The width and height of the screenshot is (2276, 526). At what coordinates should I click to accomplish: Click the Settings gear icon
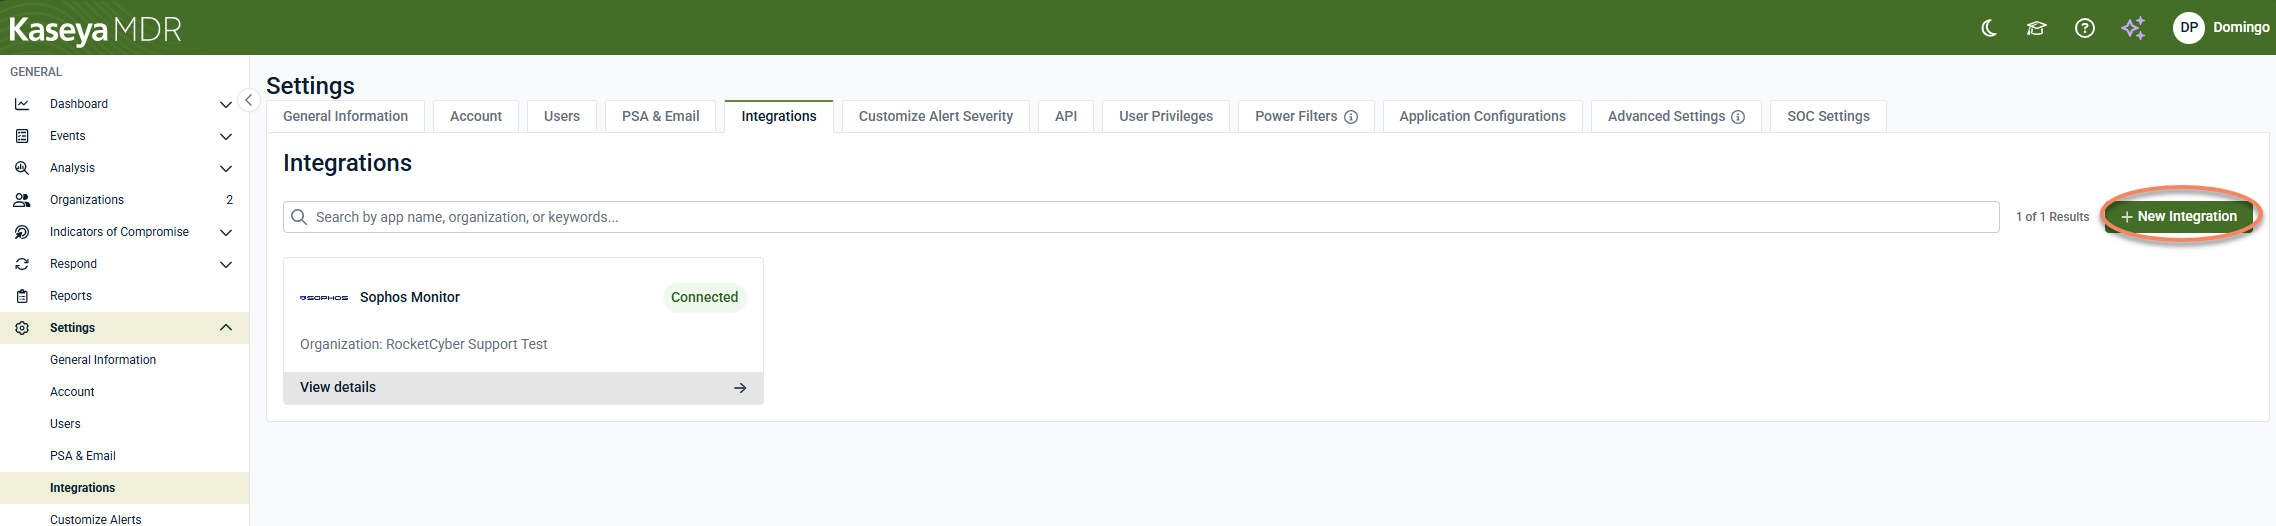click(x=22, y=328)
